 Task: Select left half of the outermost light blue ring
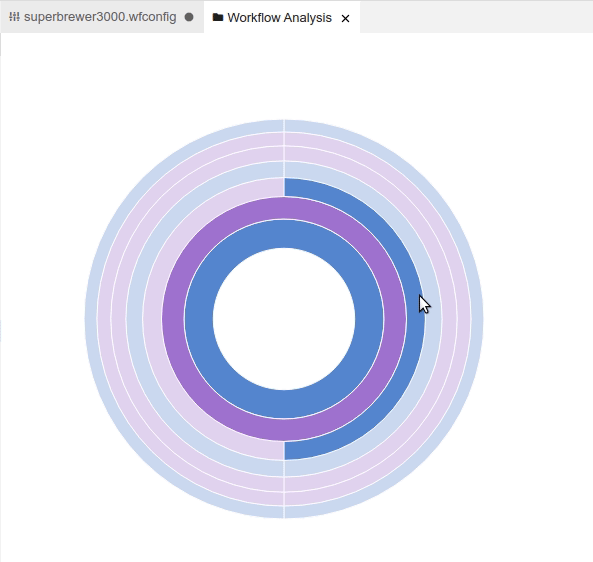91,319
